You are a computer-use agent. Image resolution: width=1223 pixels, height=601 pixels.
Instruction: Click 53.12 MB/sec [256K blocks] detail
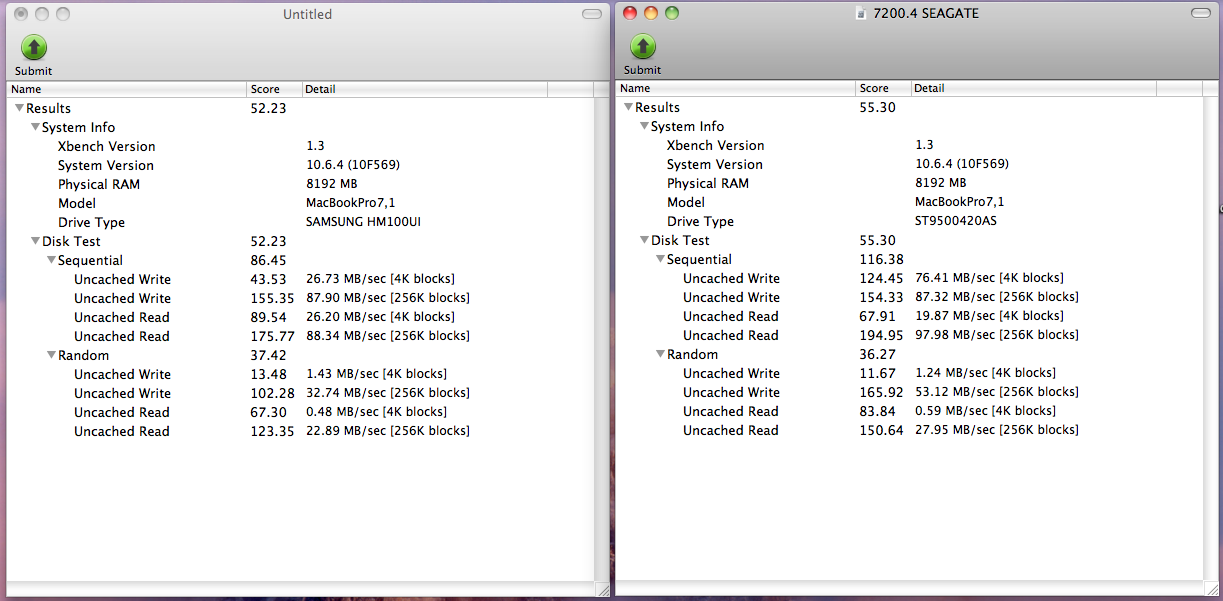coord(997,392)
